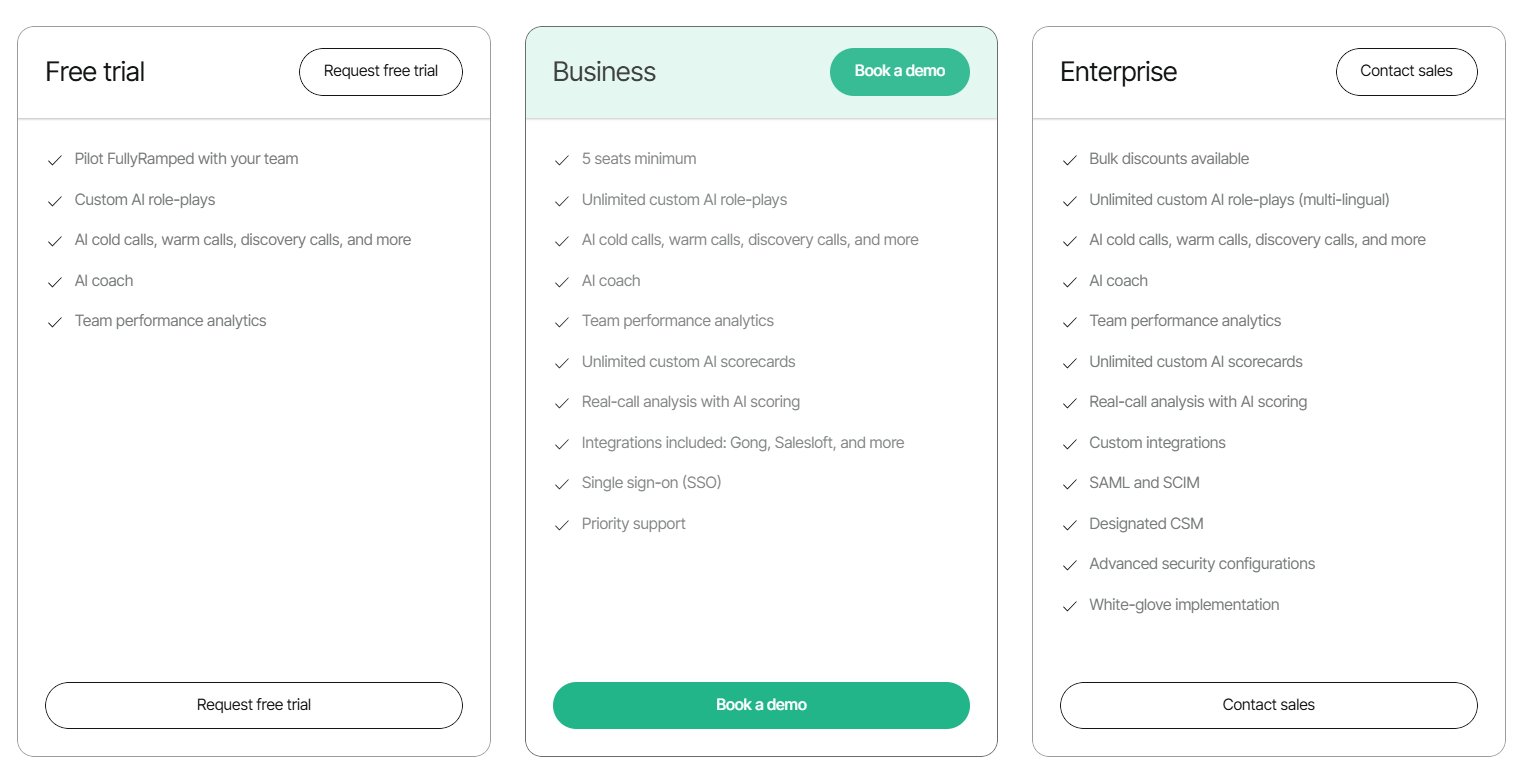1522x778 pixels.
Task: Click the checkmark beside 'Advanced security configurations'
Action: click(x=1069, y=565)
